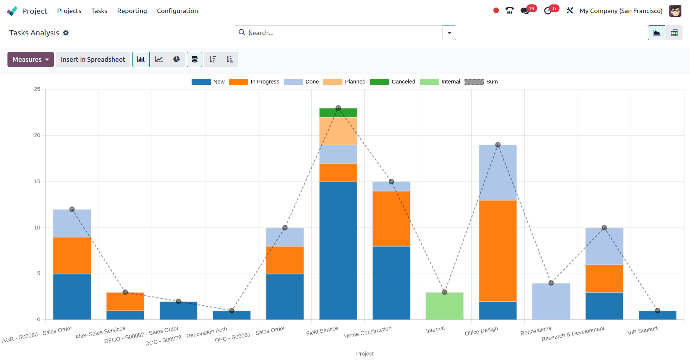Toggle the Done legend swatch
This screenshot has width=690, height=360.
tap(294, 82)
